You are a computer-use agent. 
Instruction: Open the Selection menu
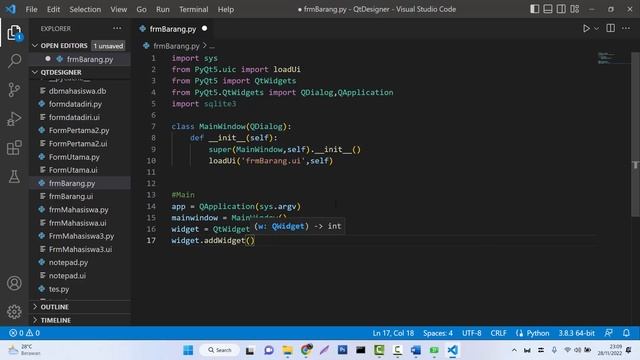pos(85,9)
